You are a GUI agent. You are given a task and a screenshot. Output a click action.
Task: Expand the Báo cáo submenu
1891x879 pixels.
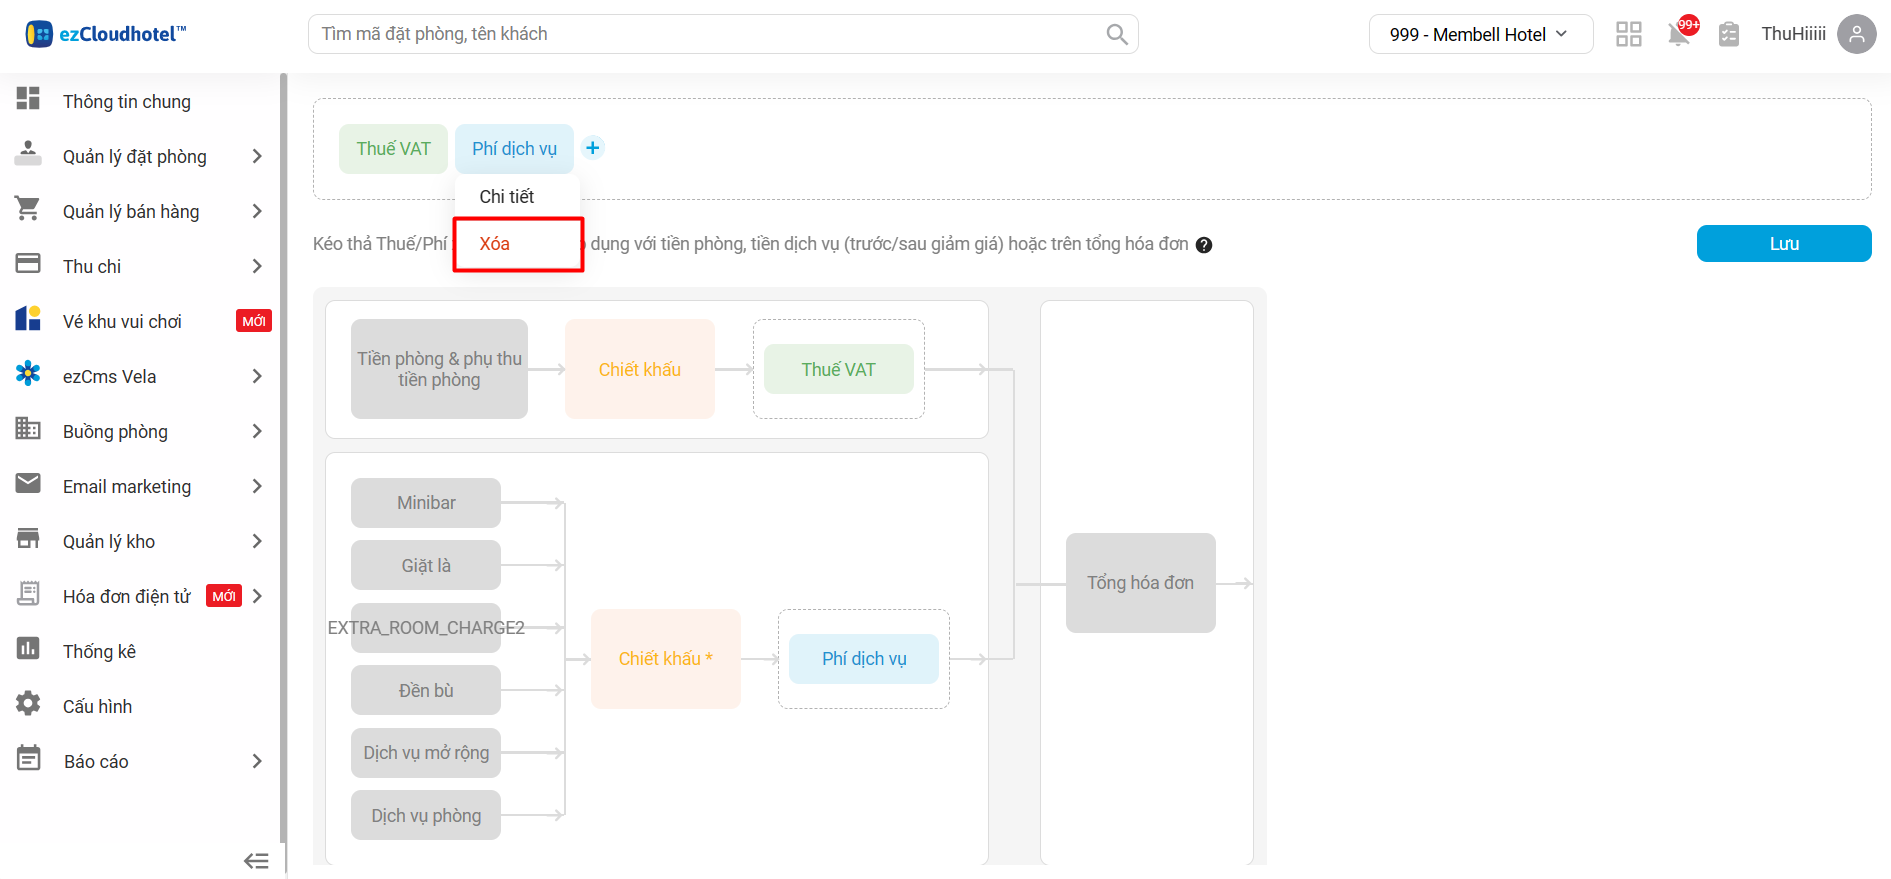click(257, 761)
